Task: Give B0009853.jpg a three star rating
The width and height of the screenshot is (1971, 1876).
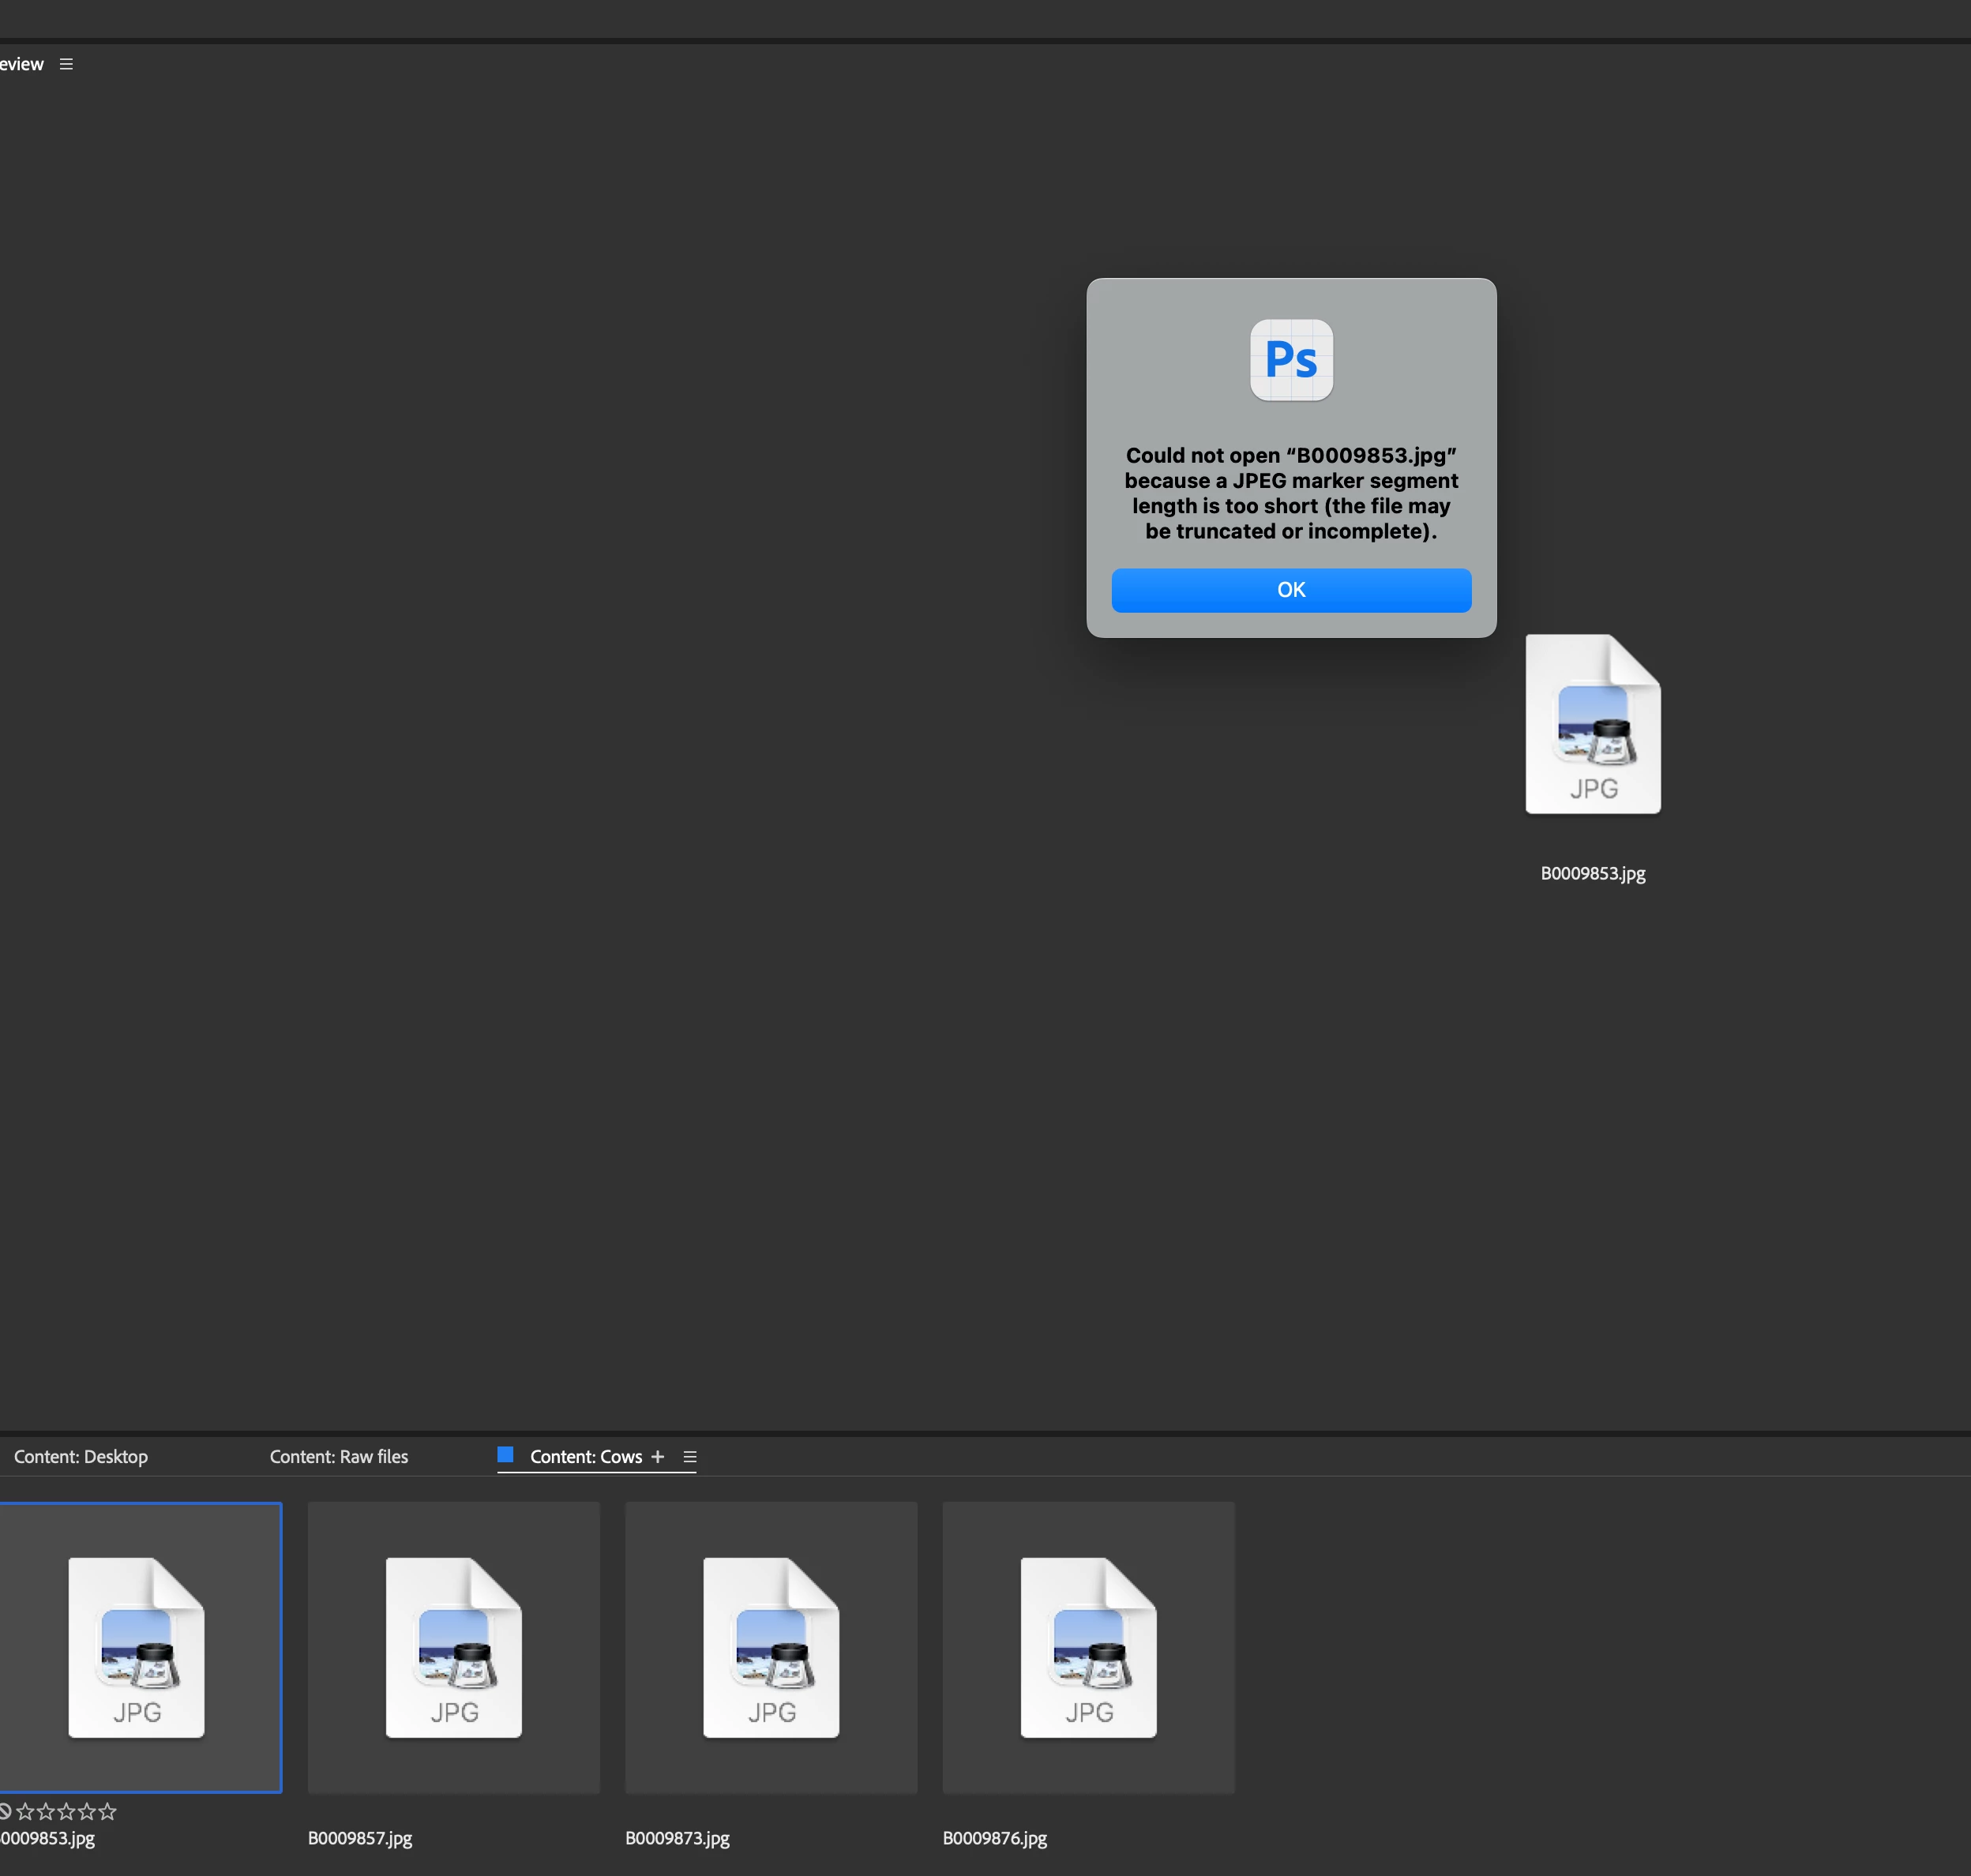Action: (x=66, y=1811)
